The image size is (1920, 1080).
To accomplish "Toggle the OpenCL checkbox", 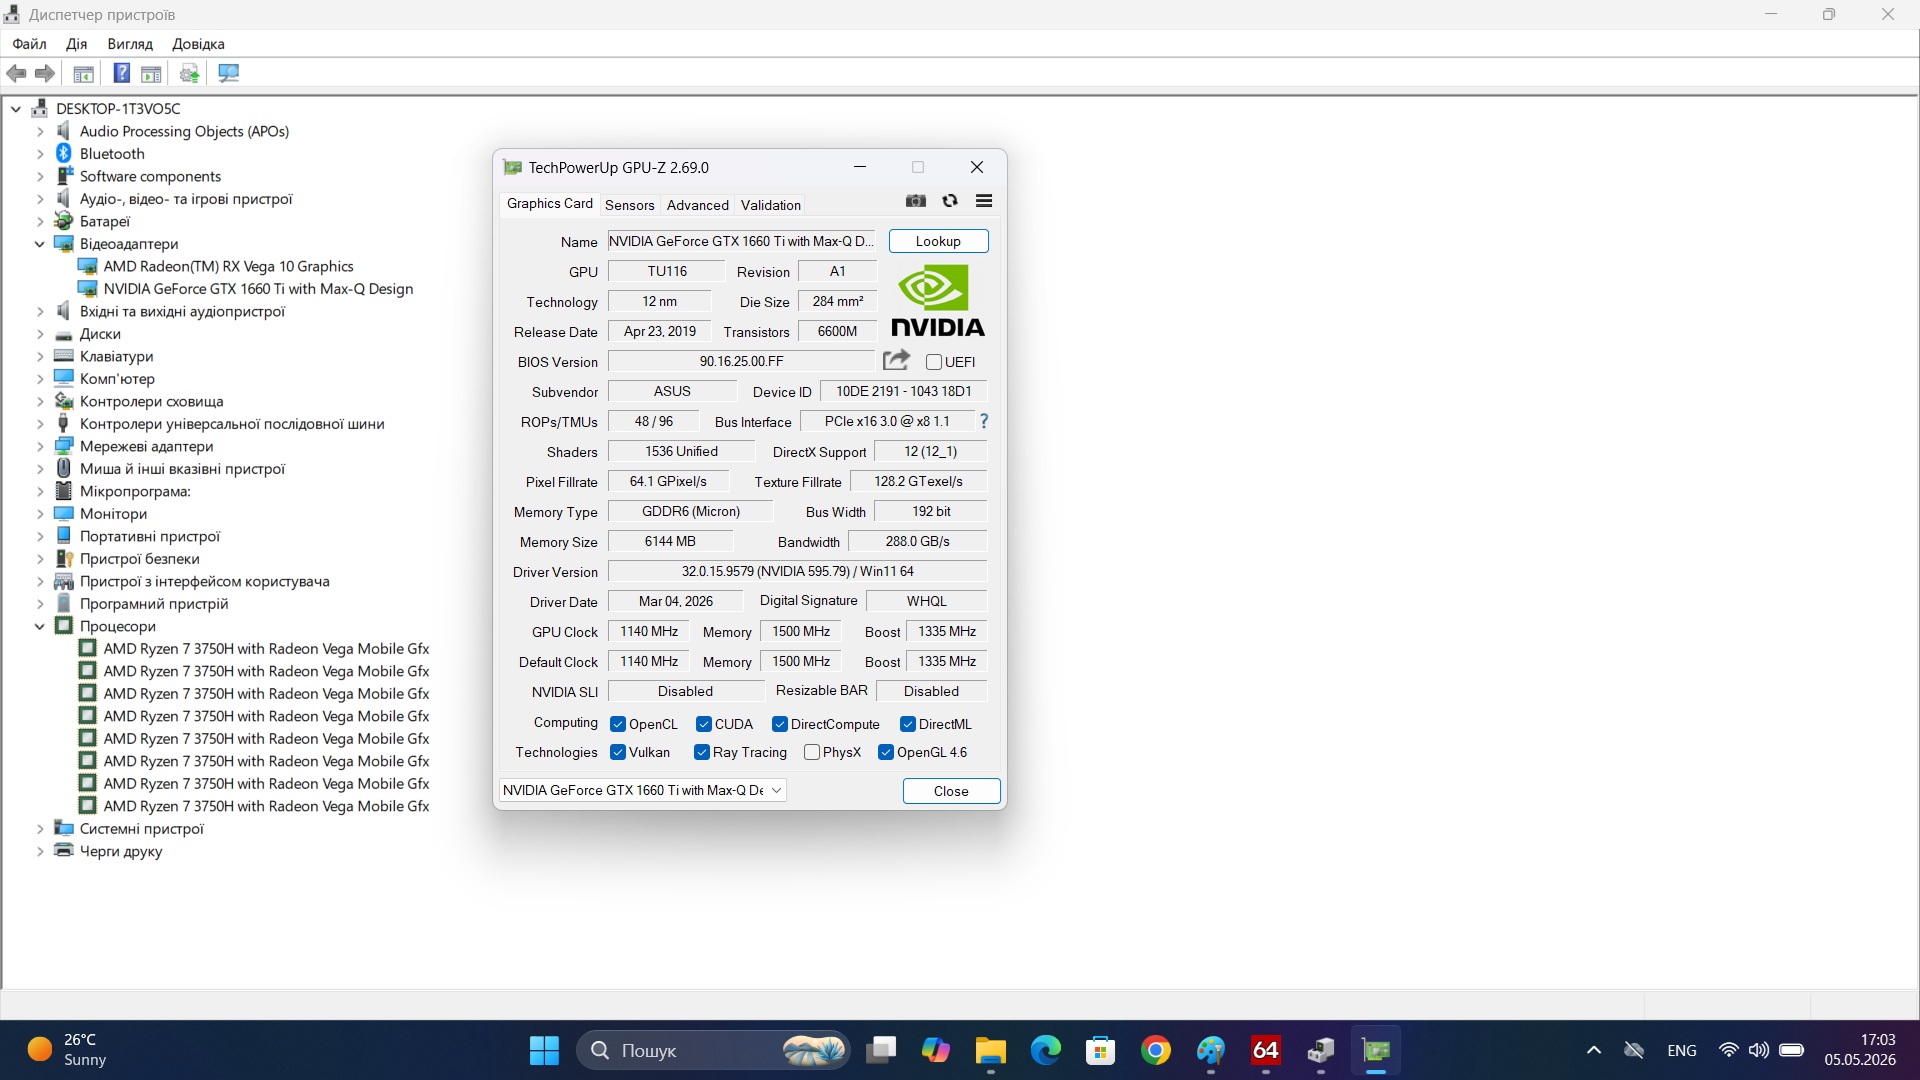I will [618, 724].
